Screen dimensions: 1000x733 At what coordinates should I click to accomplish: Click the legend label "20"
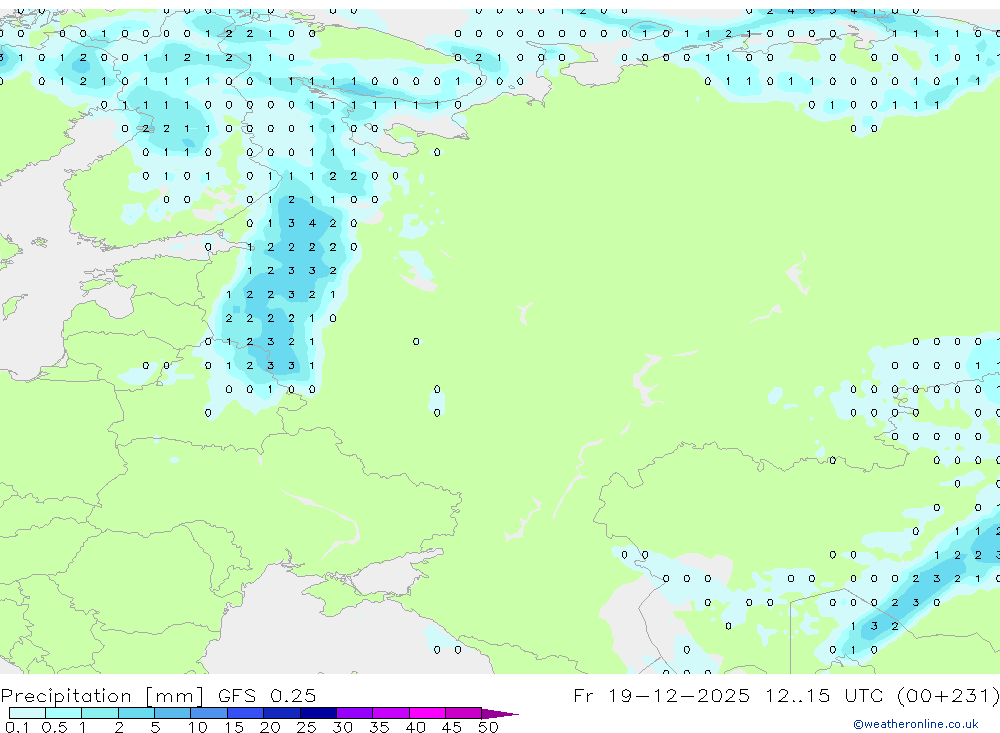pos(270,727)
